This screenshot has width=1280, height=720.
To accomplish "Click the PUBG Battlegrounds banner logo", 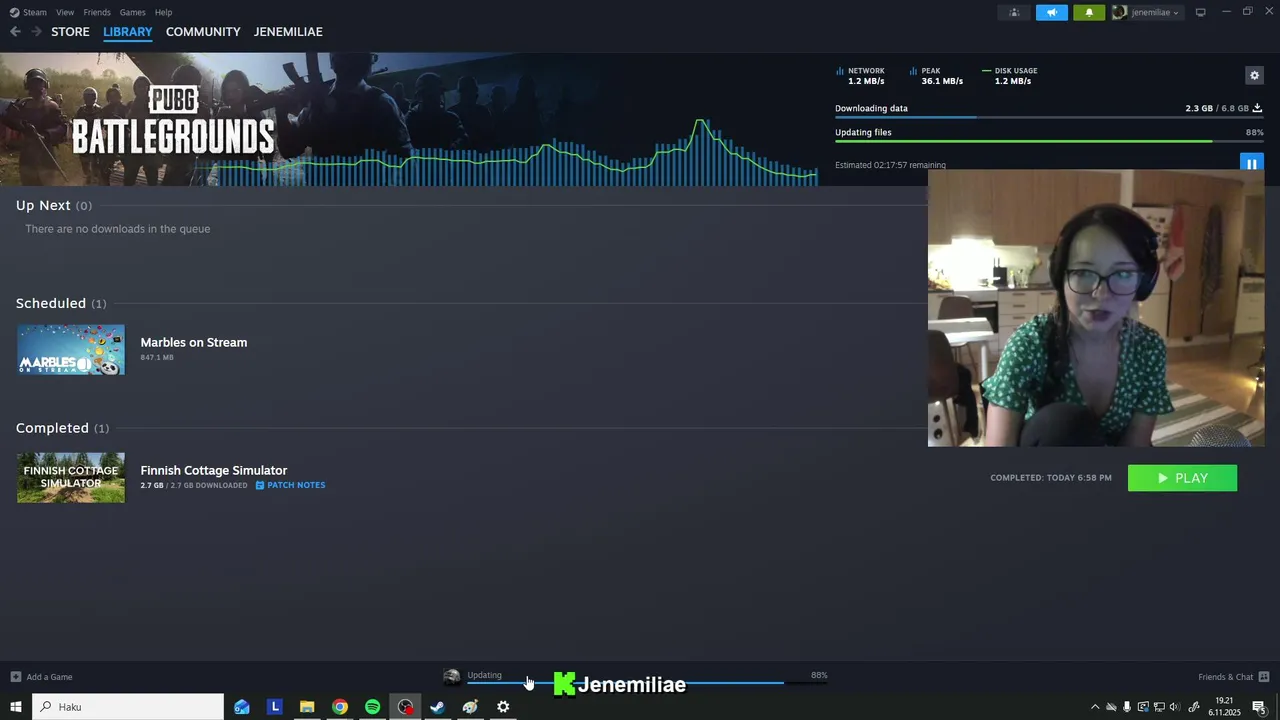I will pyautogui.click(x=173, y=120).
